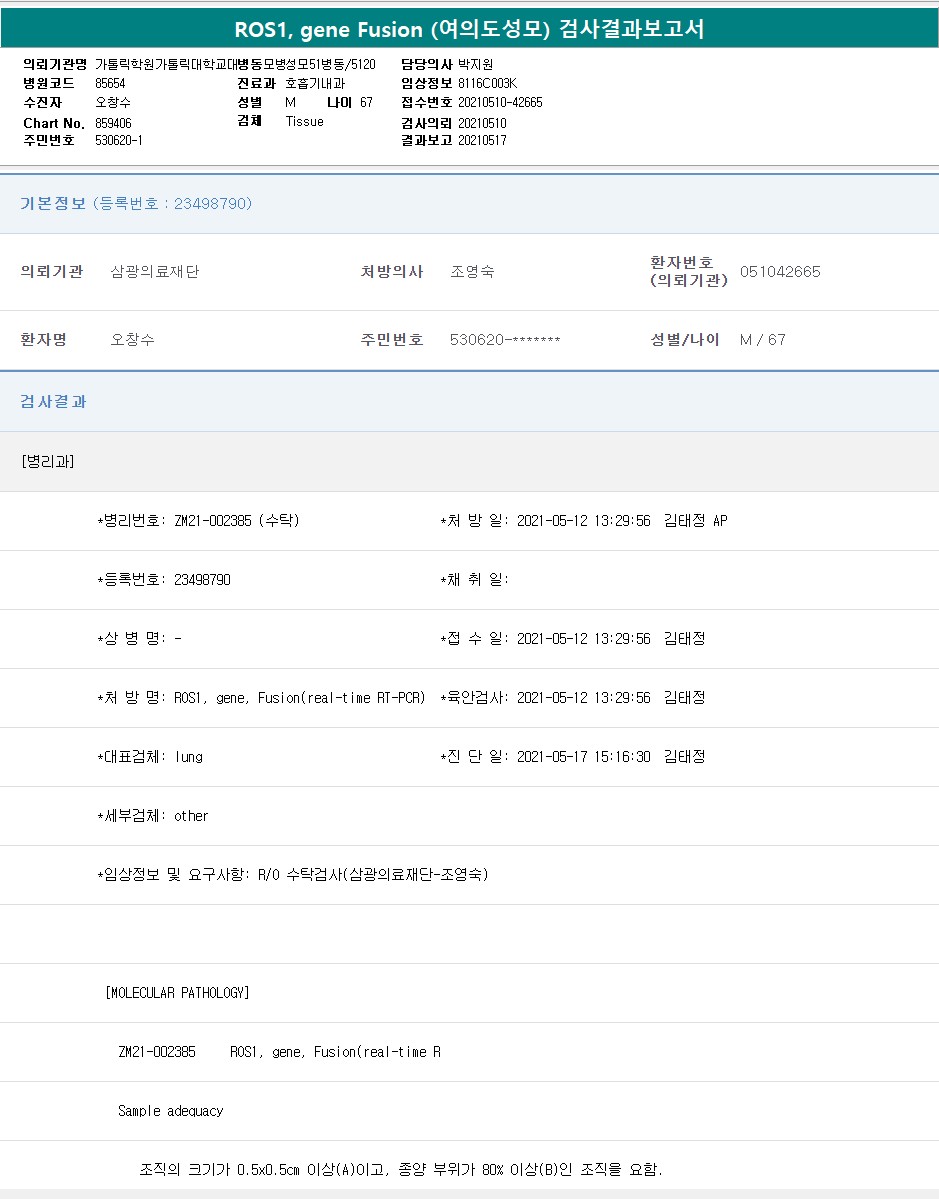Click 처방의사 value 조영숙 in 기본정보

point(472,272)
